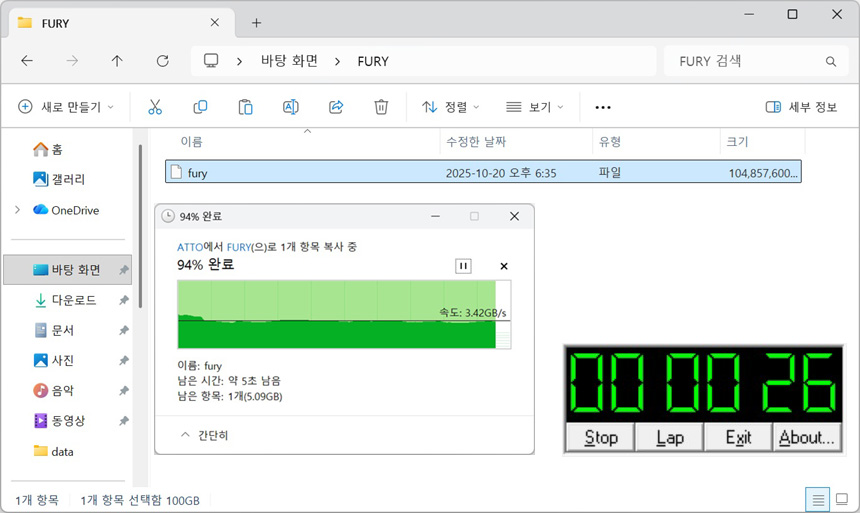Open the 정렬 sort dropdown

tap(450, 107)
